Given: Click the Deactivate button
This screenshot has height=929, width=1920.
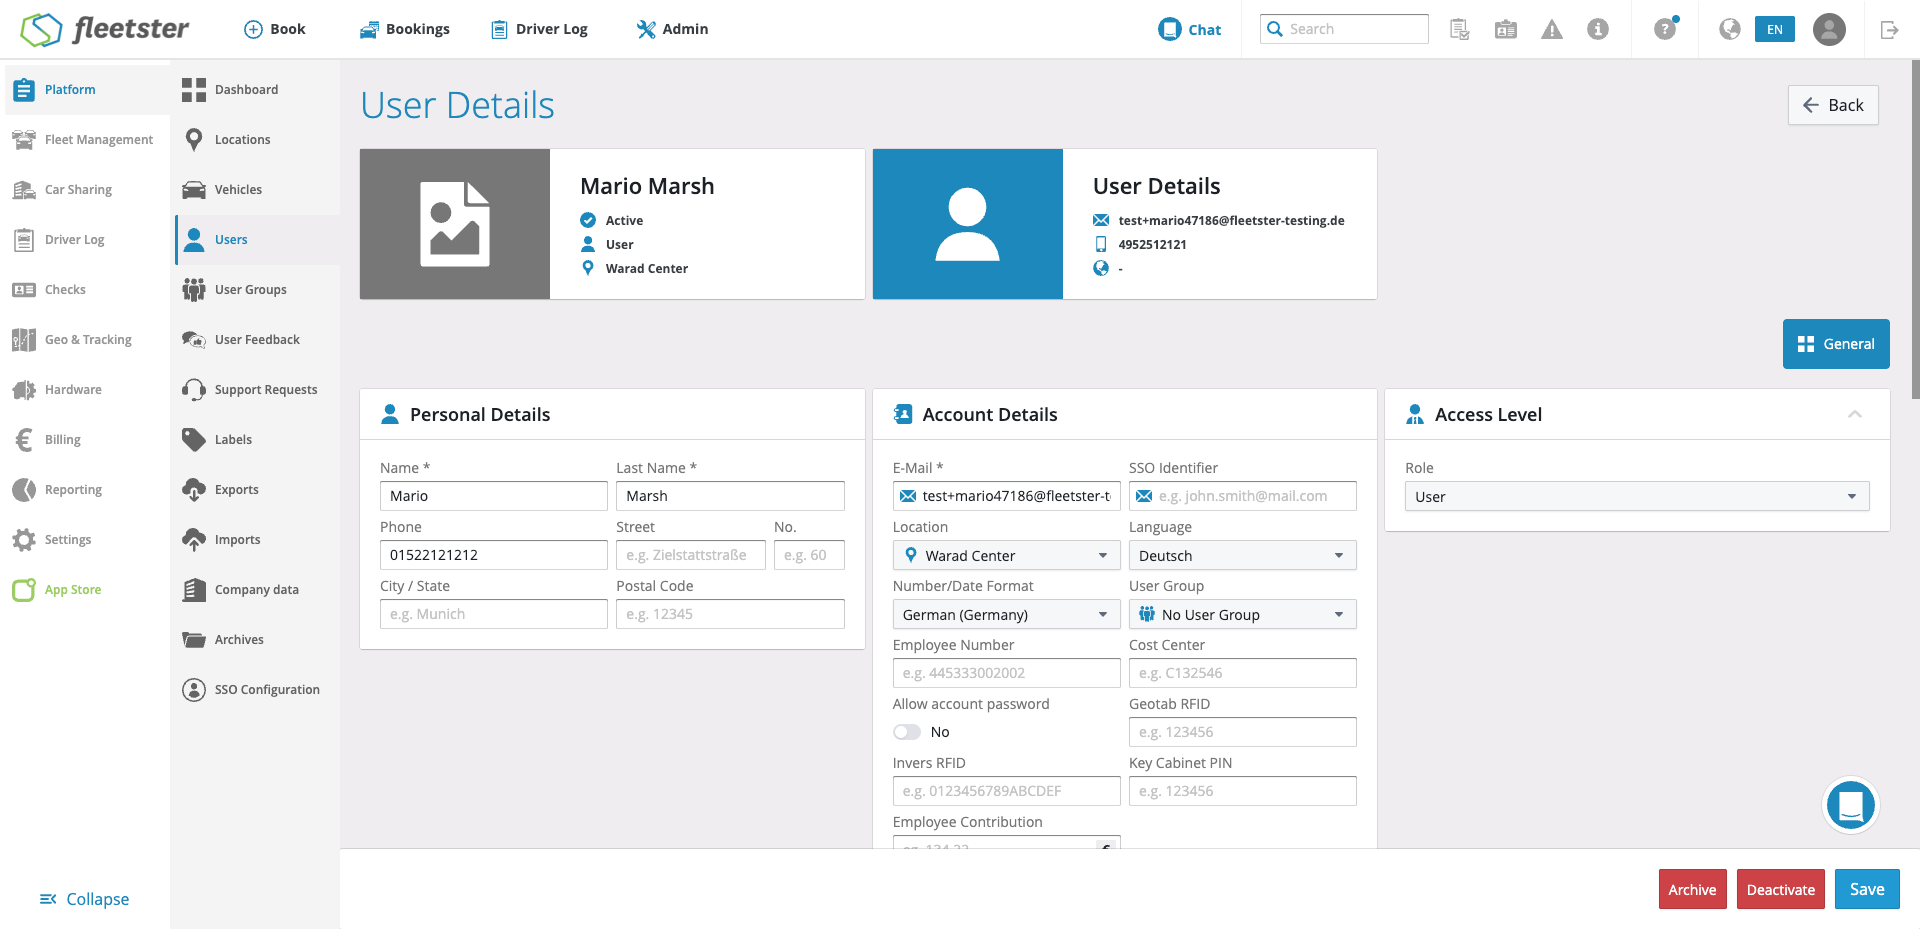Looking at the screenshot, I should (x=1781, y=890).
